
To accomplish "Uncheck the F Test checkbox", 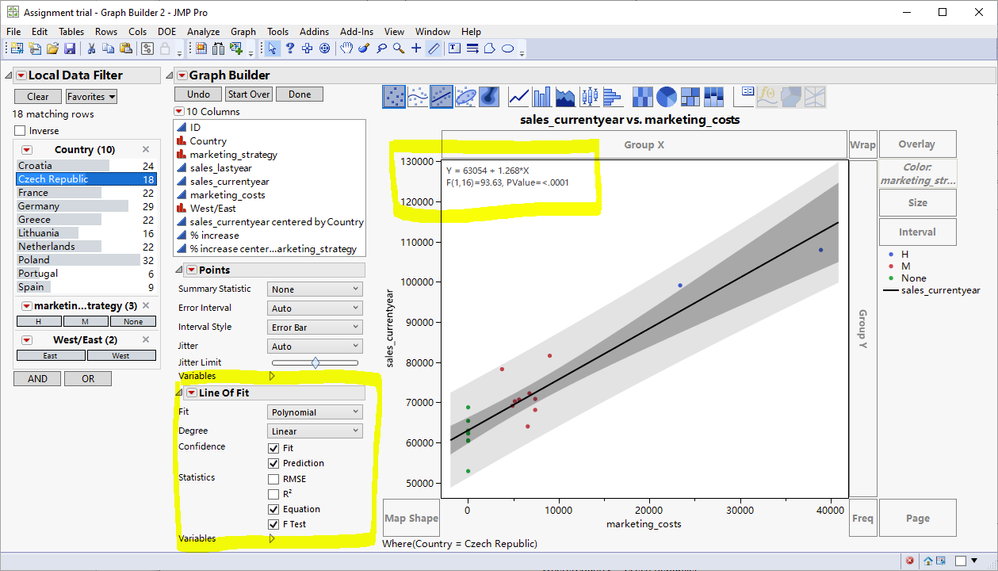I will 274,524.
